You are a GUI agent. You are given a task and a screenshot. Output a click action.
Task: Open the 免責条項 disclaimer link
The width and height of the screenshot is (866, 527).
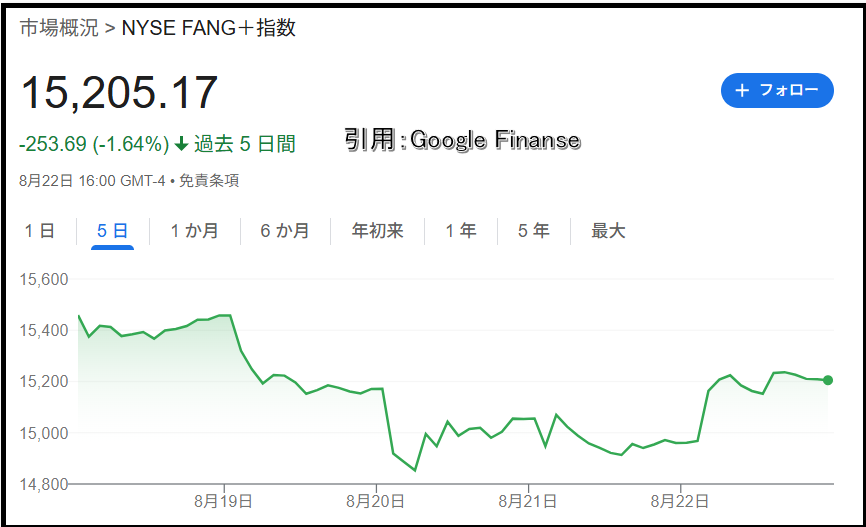(x=209, y=181)
